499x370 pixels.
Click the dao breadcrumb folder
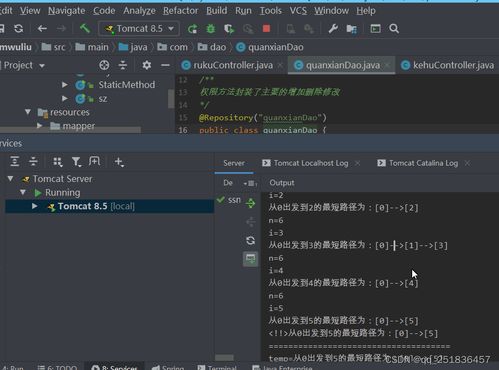coord(212,47)
